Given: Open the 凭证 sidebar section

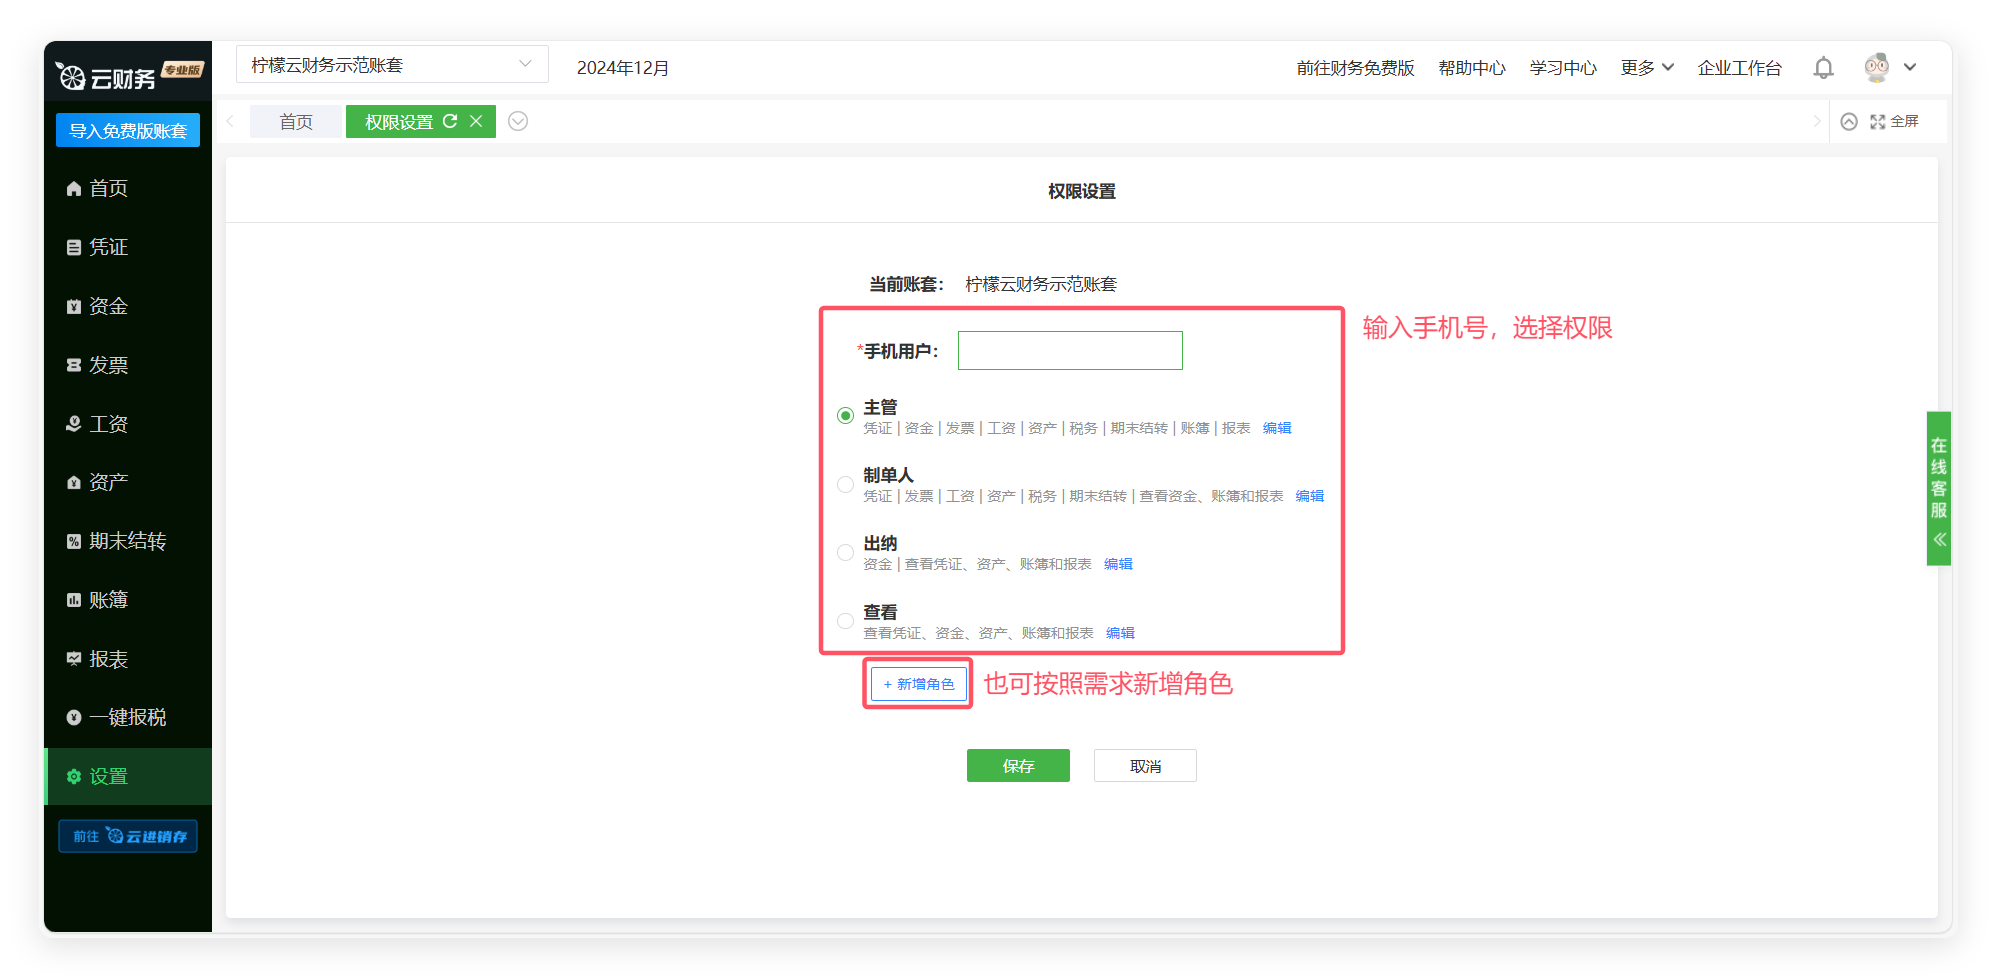Looking at the screenshot, I should 108,247.
